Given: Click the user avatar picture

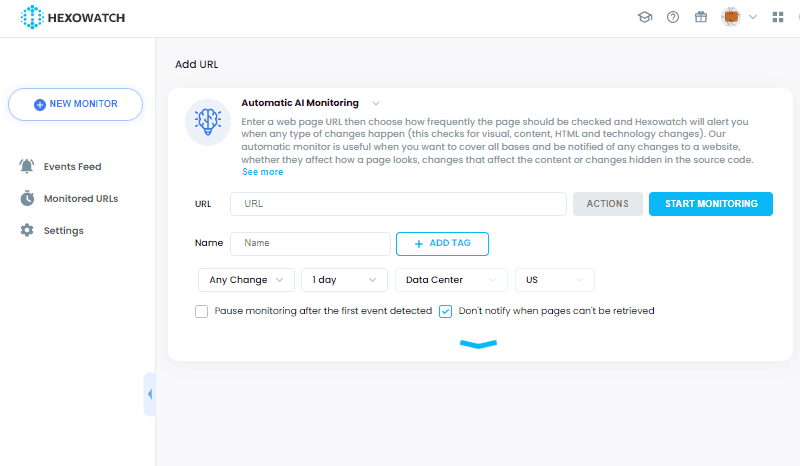Looking at the screenshot, I should point(731,17).
